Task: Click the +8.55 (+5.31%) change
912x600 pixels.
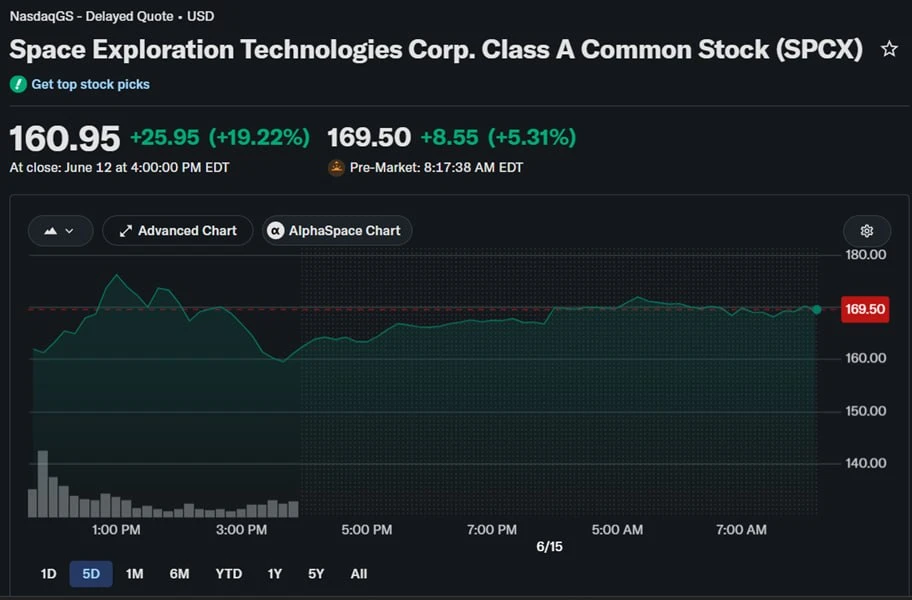Action: [x=498, y=138]
